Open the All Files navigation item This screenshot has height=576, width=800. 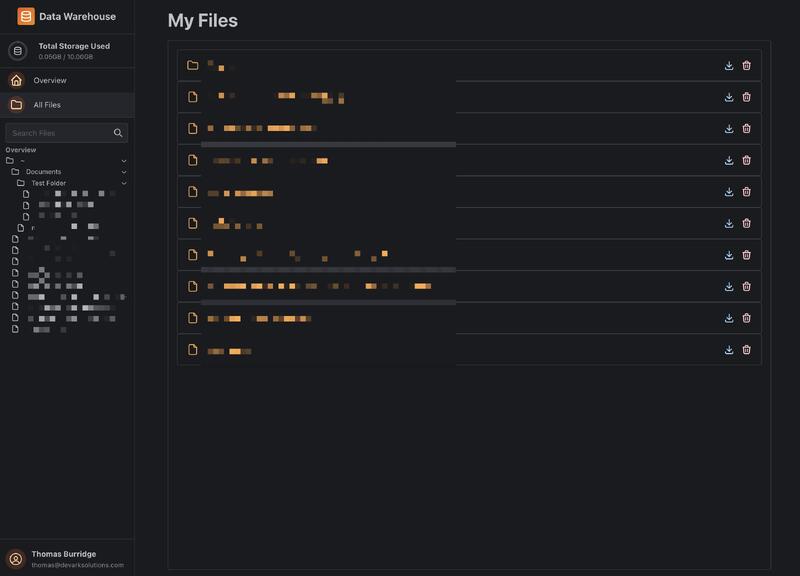tap(47, 105)
